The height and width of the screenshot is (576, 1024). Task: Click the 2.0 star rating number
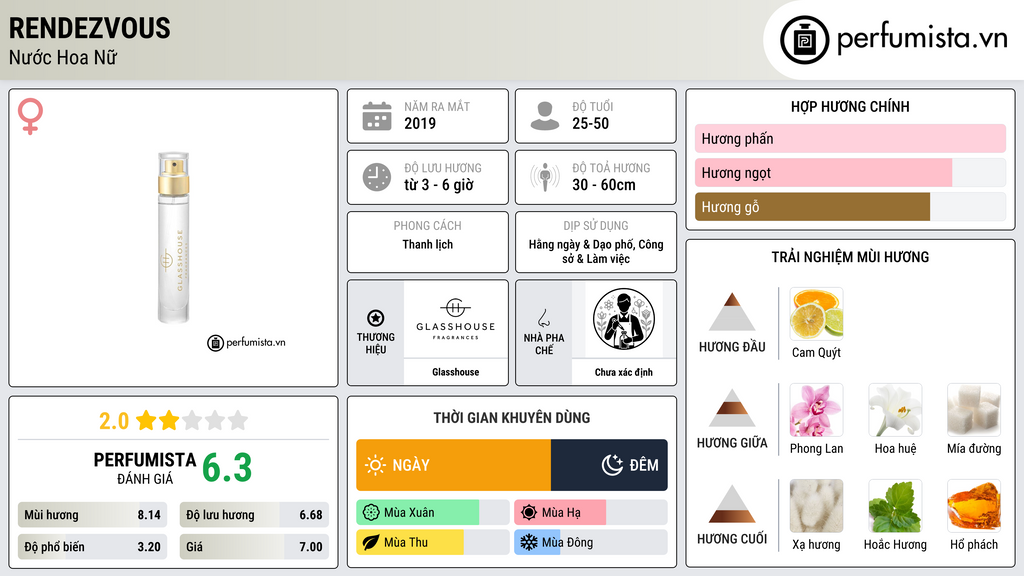[x=114, y=421]
